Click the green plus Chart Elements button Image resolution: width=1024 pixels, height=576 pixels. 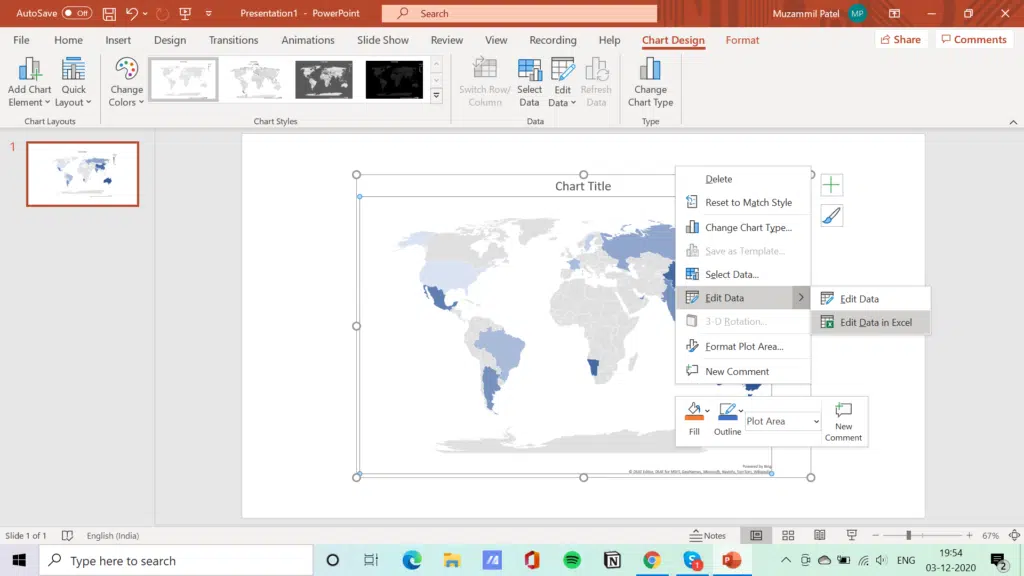pos(831,185)
